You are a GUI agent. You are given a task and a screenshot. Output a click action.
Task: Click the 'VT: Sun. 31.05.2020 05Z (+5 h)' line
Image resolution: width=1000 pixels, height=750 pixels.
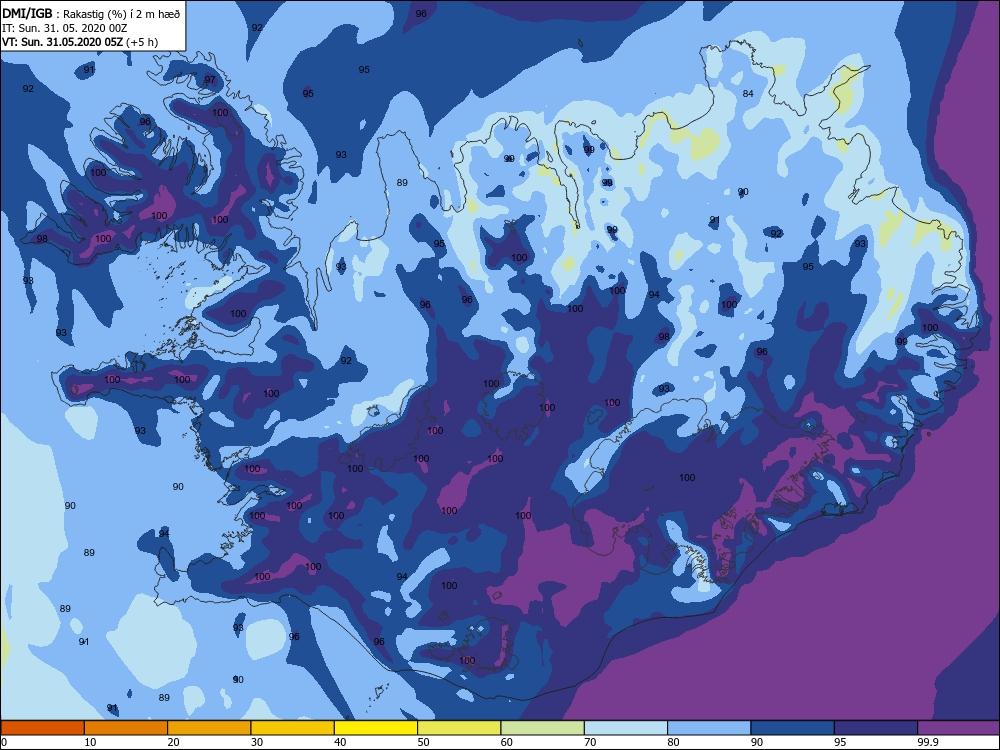point(80,42)
